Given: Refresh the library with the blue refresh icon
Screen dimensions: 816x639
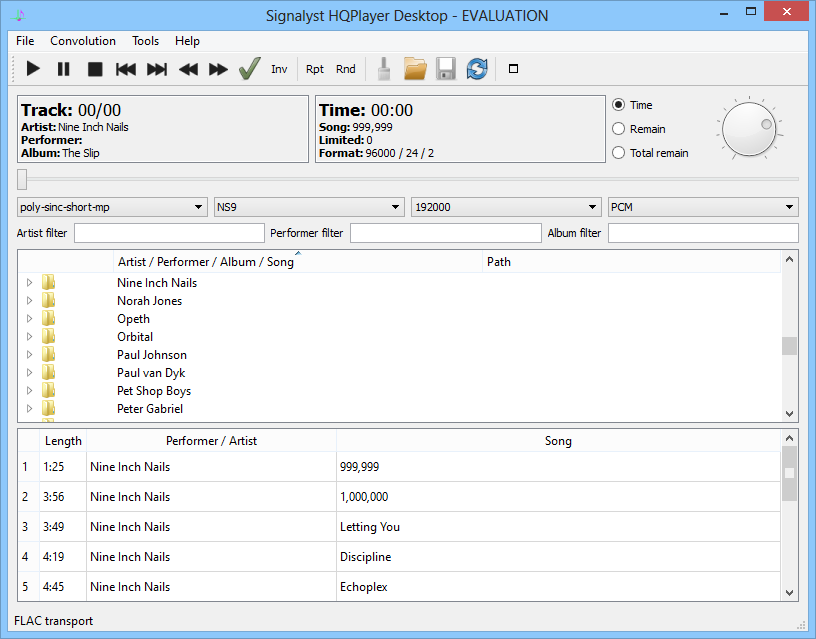Looking at the screenshot, I should pos(477,68).
